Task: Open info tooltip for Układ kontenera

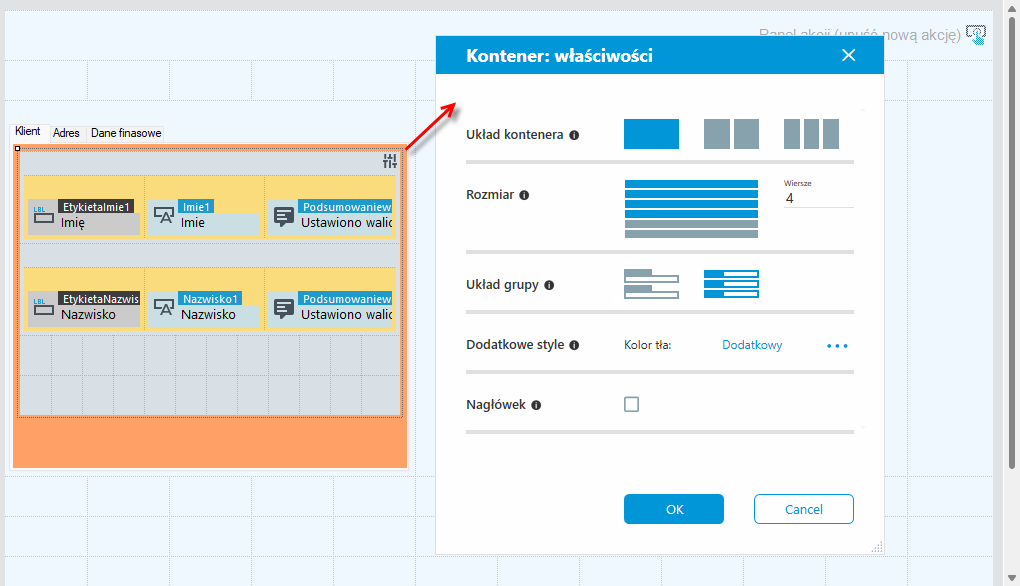Action: [574, 135]
